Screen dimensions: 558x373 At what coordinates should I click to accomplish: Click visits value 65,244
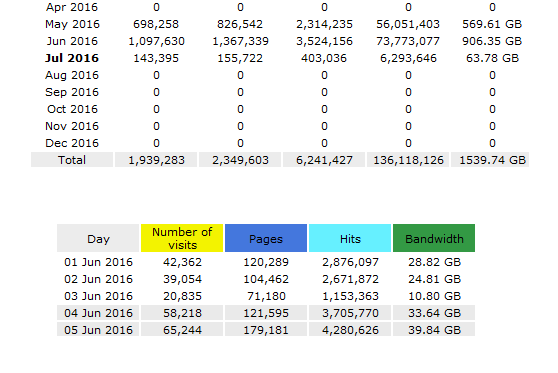182,330
